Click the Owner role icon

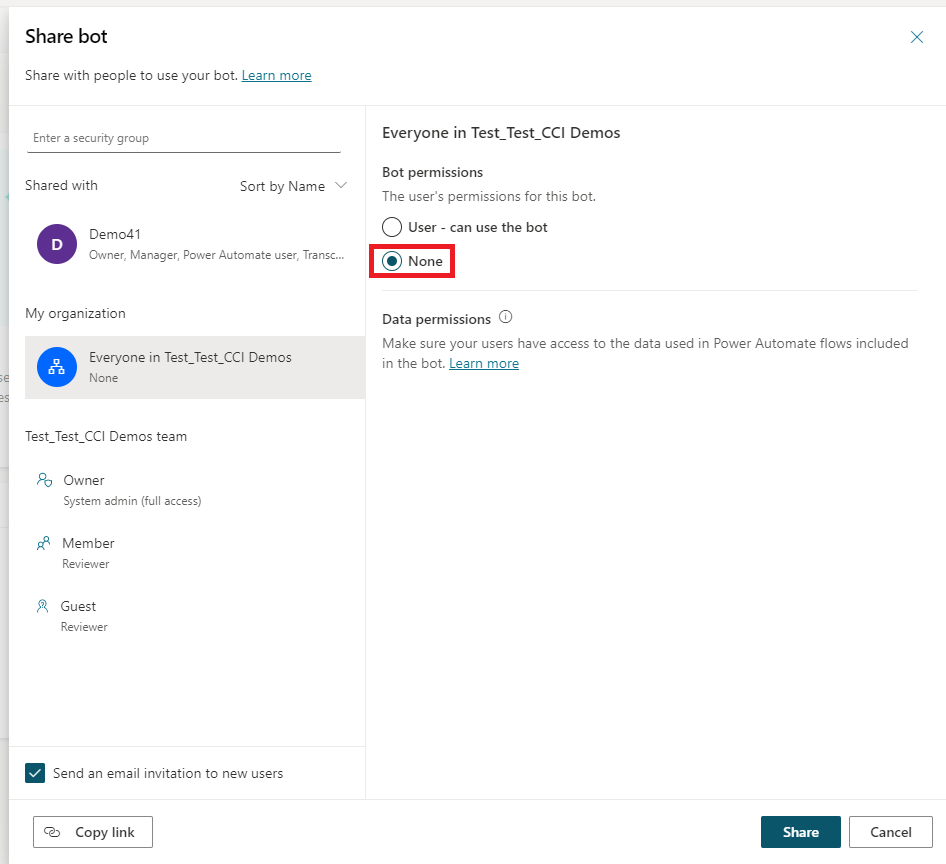coord(44,480)
